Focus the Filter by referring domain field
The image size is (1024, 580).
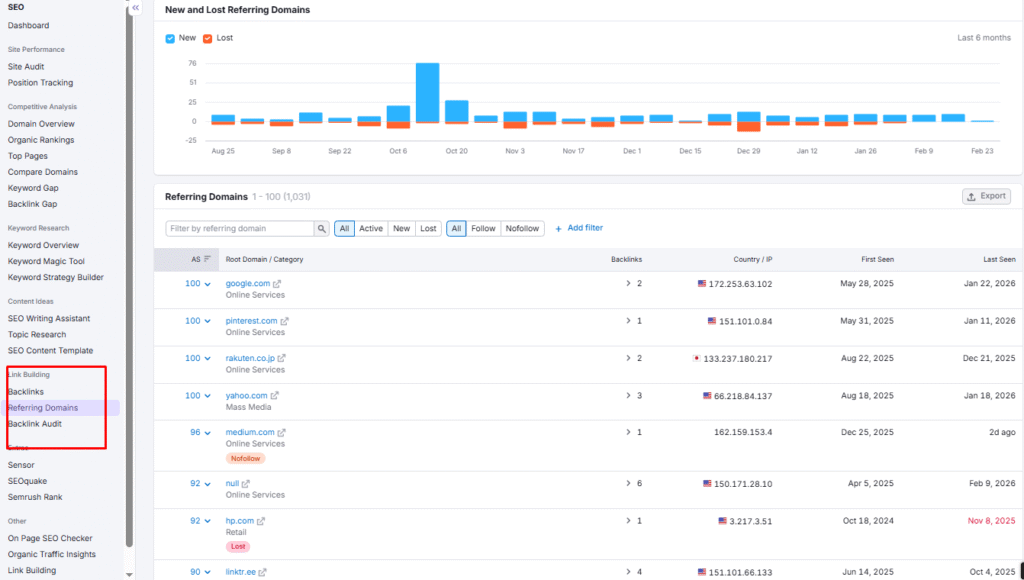[240, 229]
